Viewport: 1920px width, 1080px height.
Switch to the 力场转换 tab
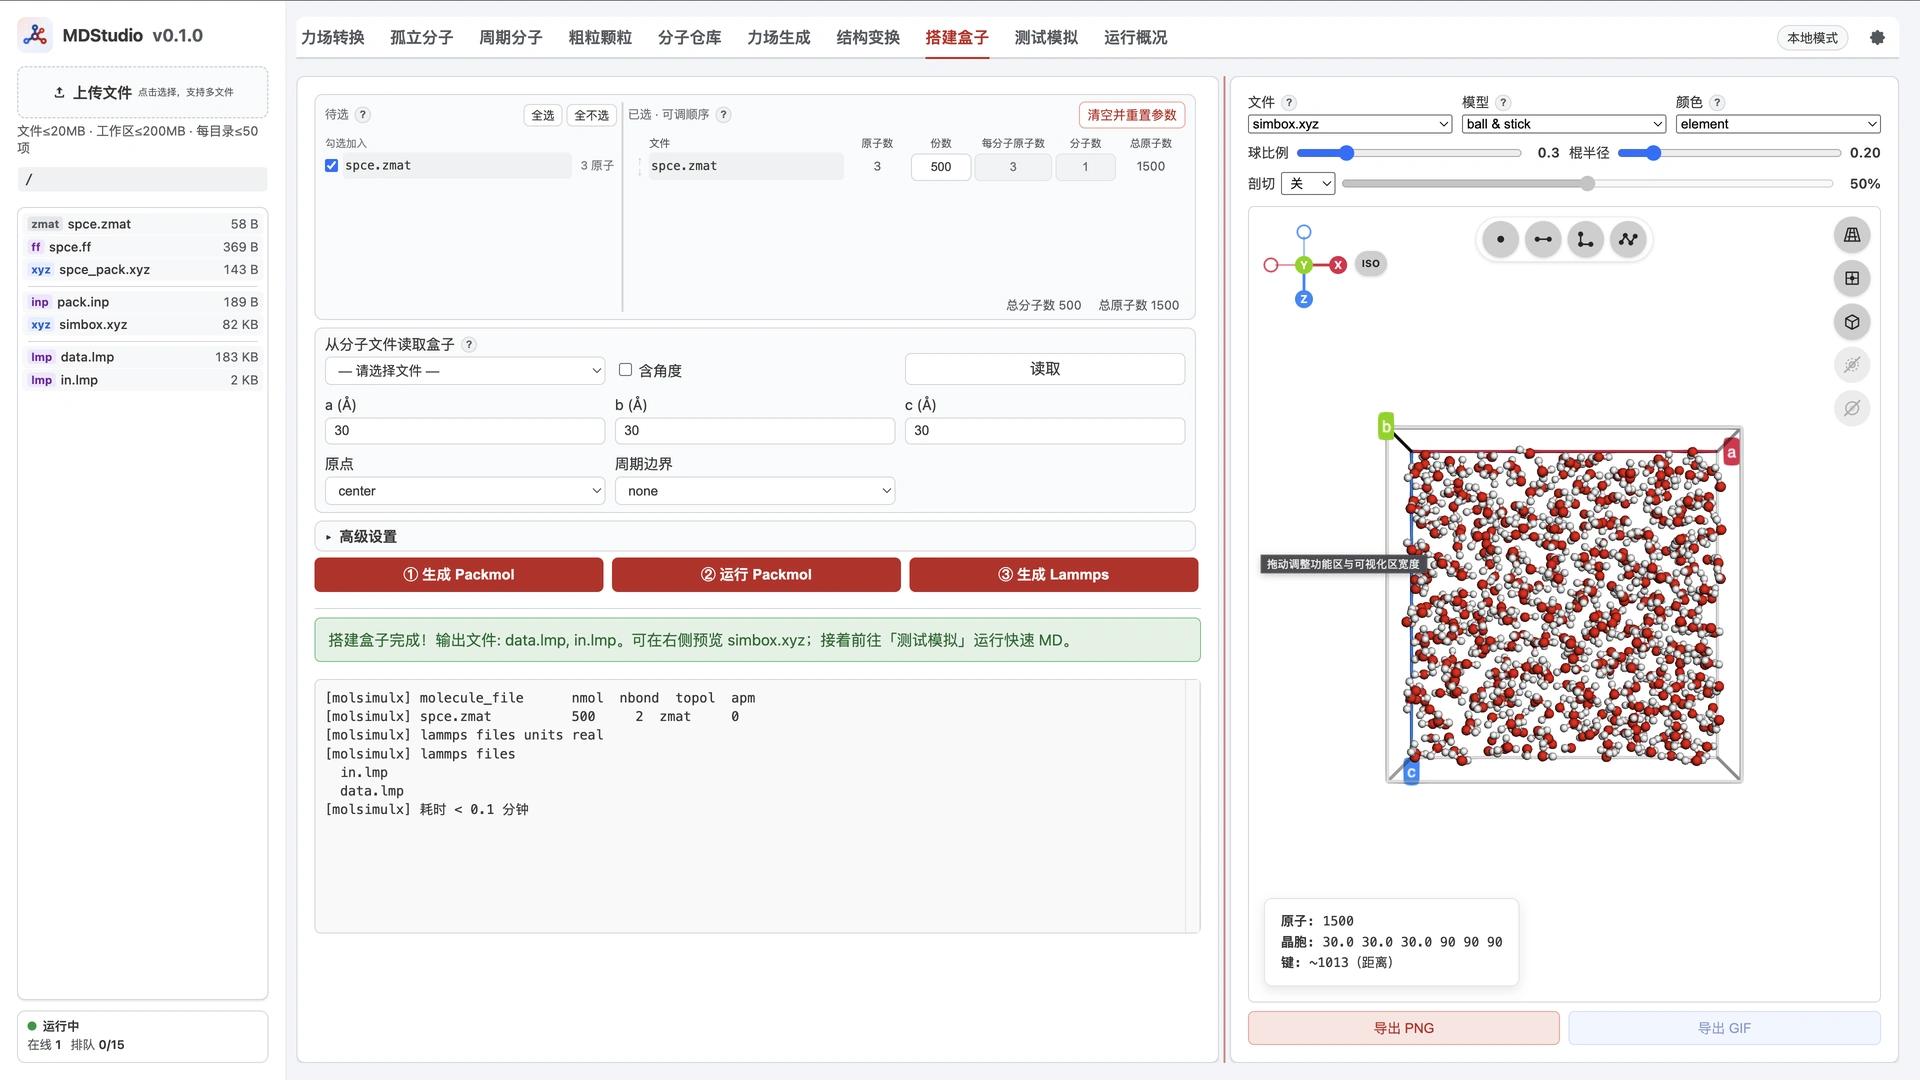333,38
